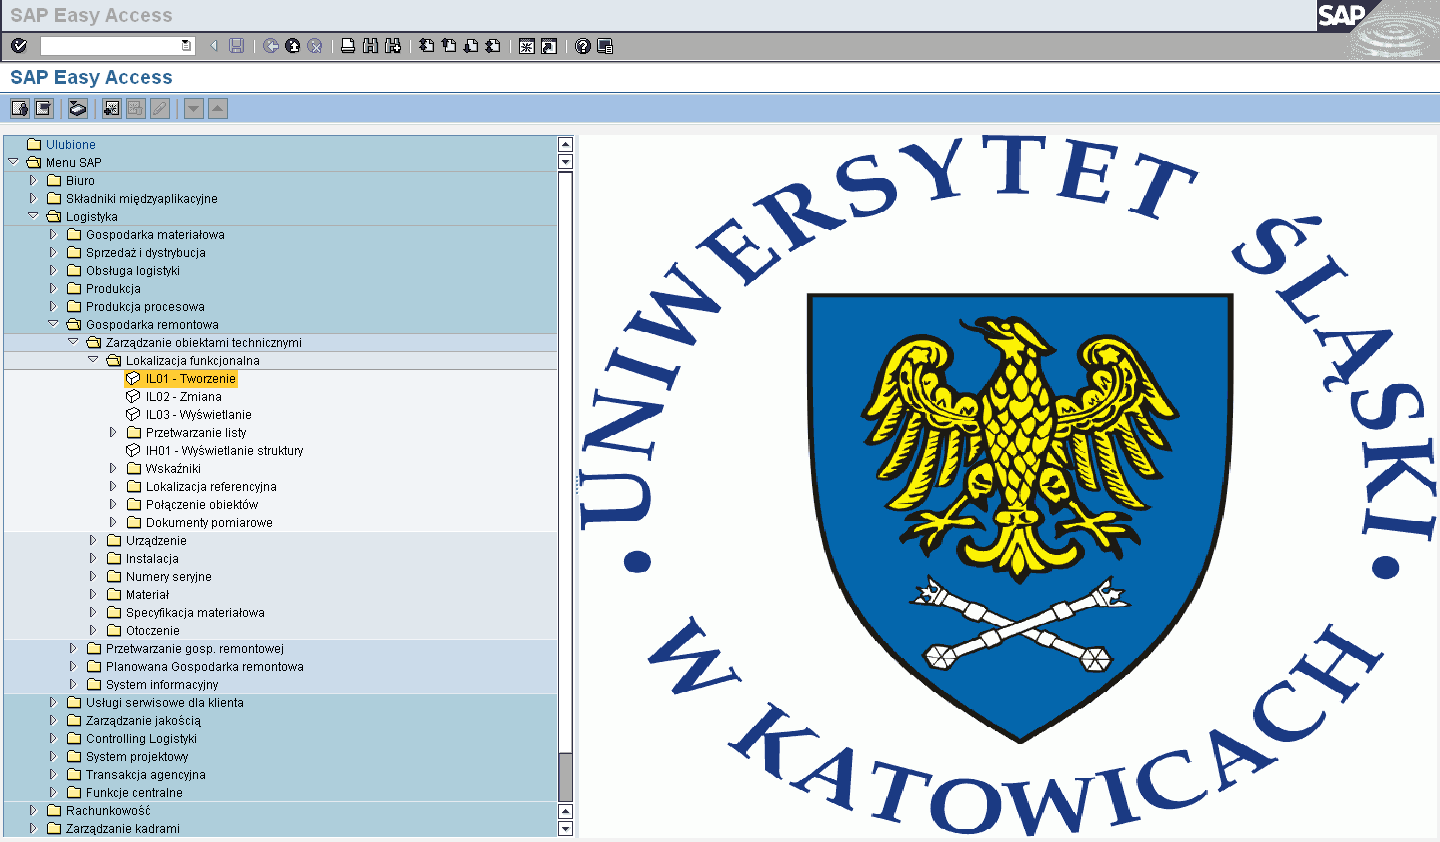This screenshot has width=1440, height=842.
Task: Expand the Urządzenie folder
Action: pos(93,540)
